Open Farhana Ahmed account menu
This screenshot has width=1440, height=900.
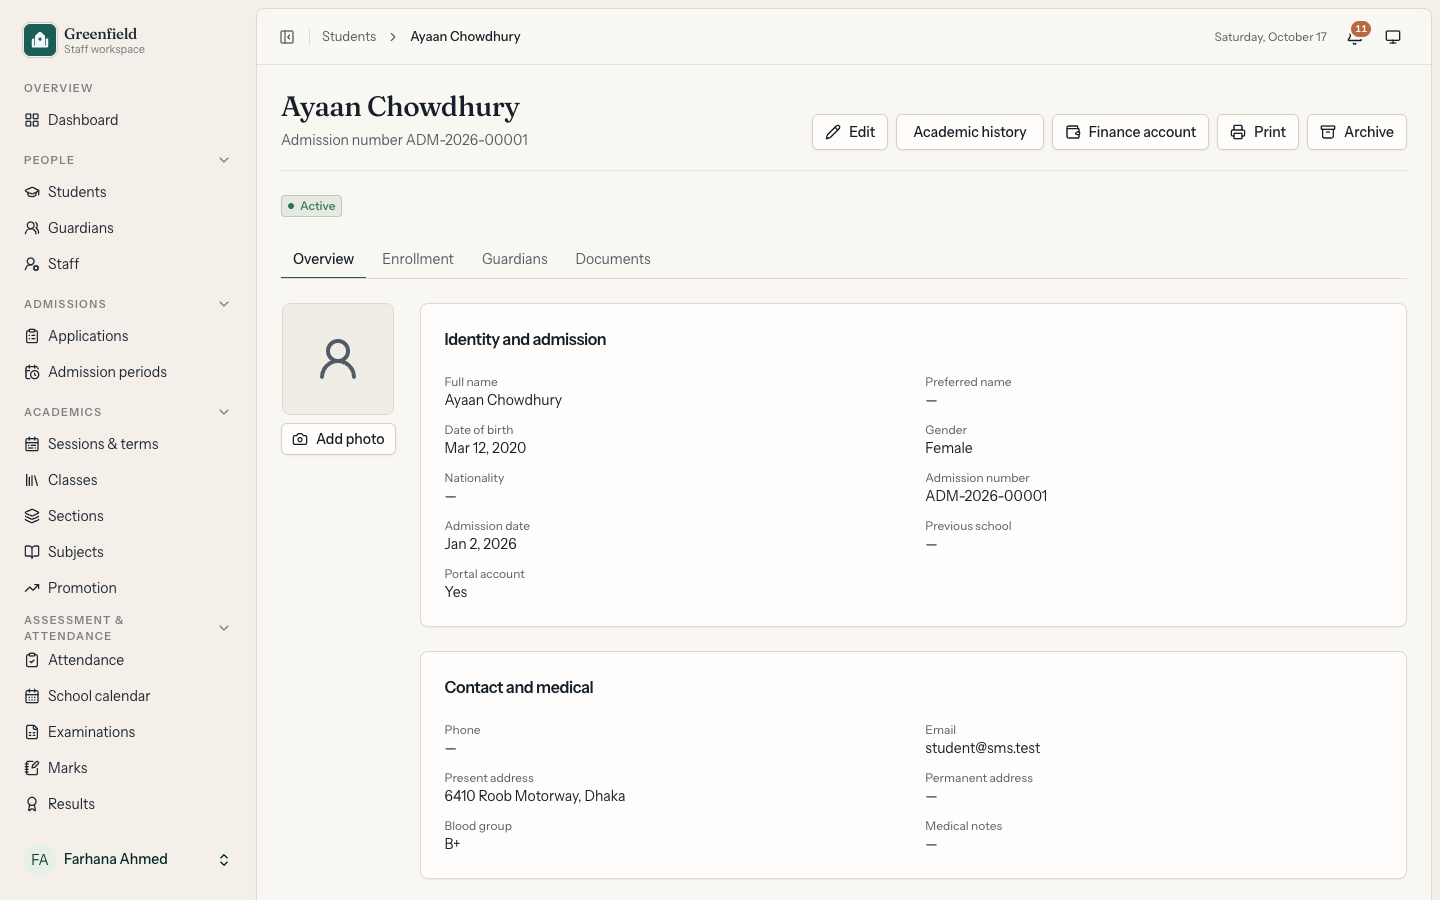point(128,860)
